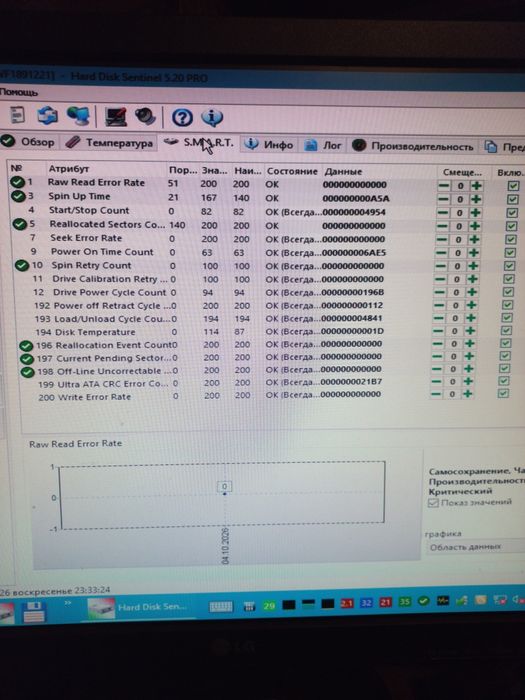Increase offset for Power On Time Count

tap(473, 253)
